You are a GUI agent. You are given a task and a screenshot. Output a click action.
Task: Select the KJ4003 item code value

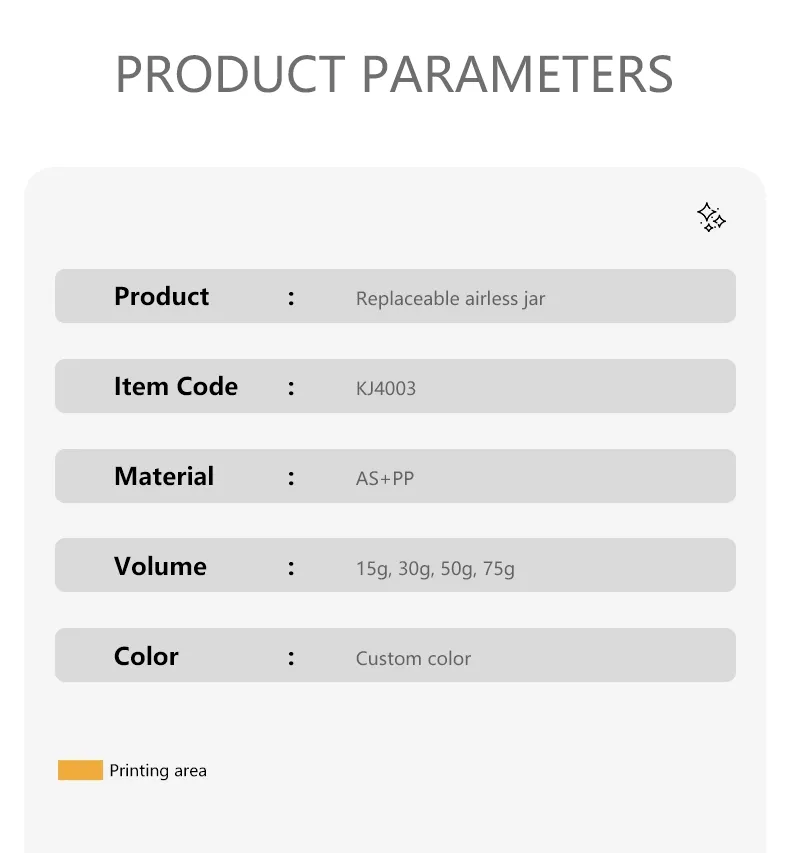pos(385,389)
